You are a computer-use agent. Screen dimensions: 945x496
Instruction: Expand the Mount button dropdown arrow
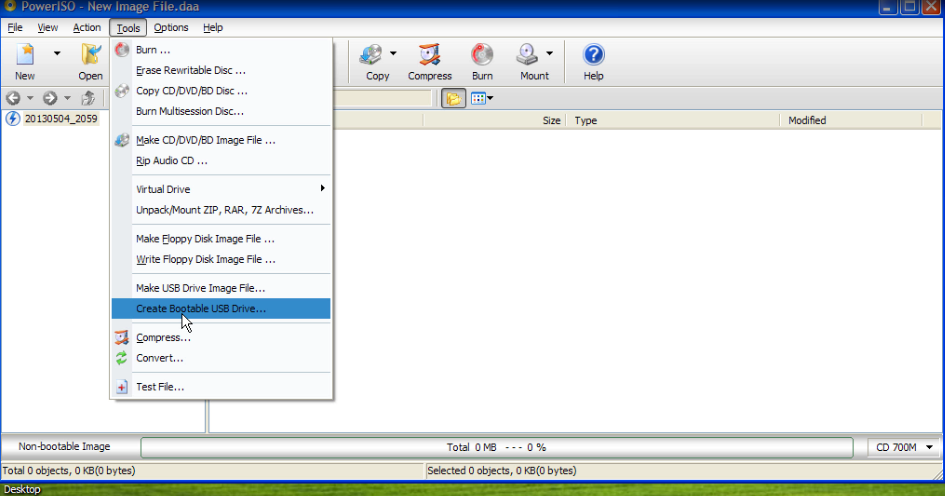(x=550, y=53)
